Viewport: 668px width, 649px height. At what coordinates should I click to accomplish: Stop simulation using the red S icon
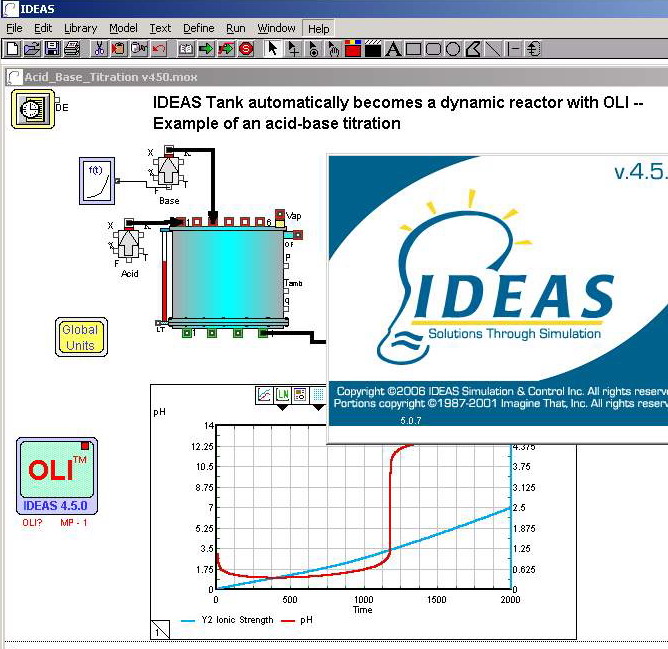point(246,49)
